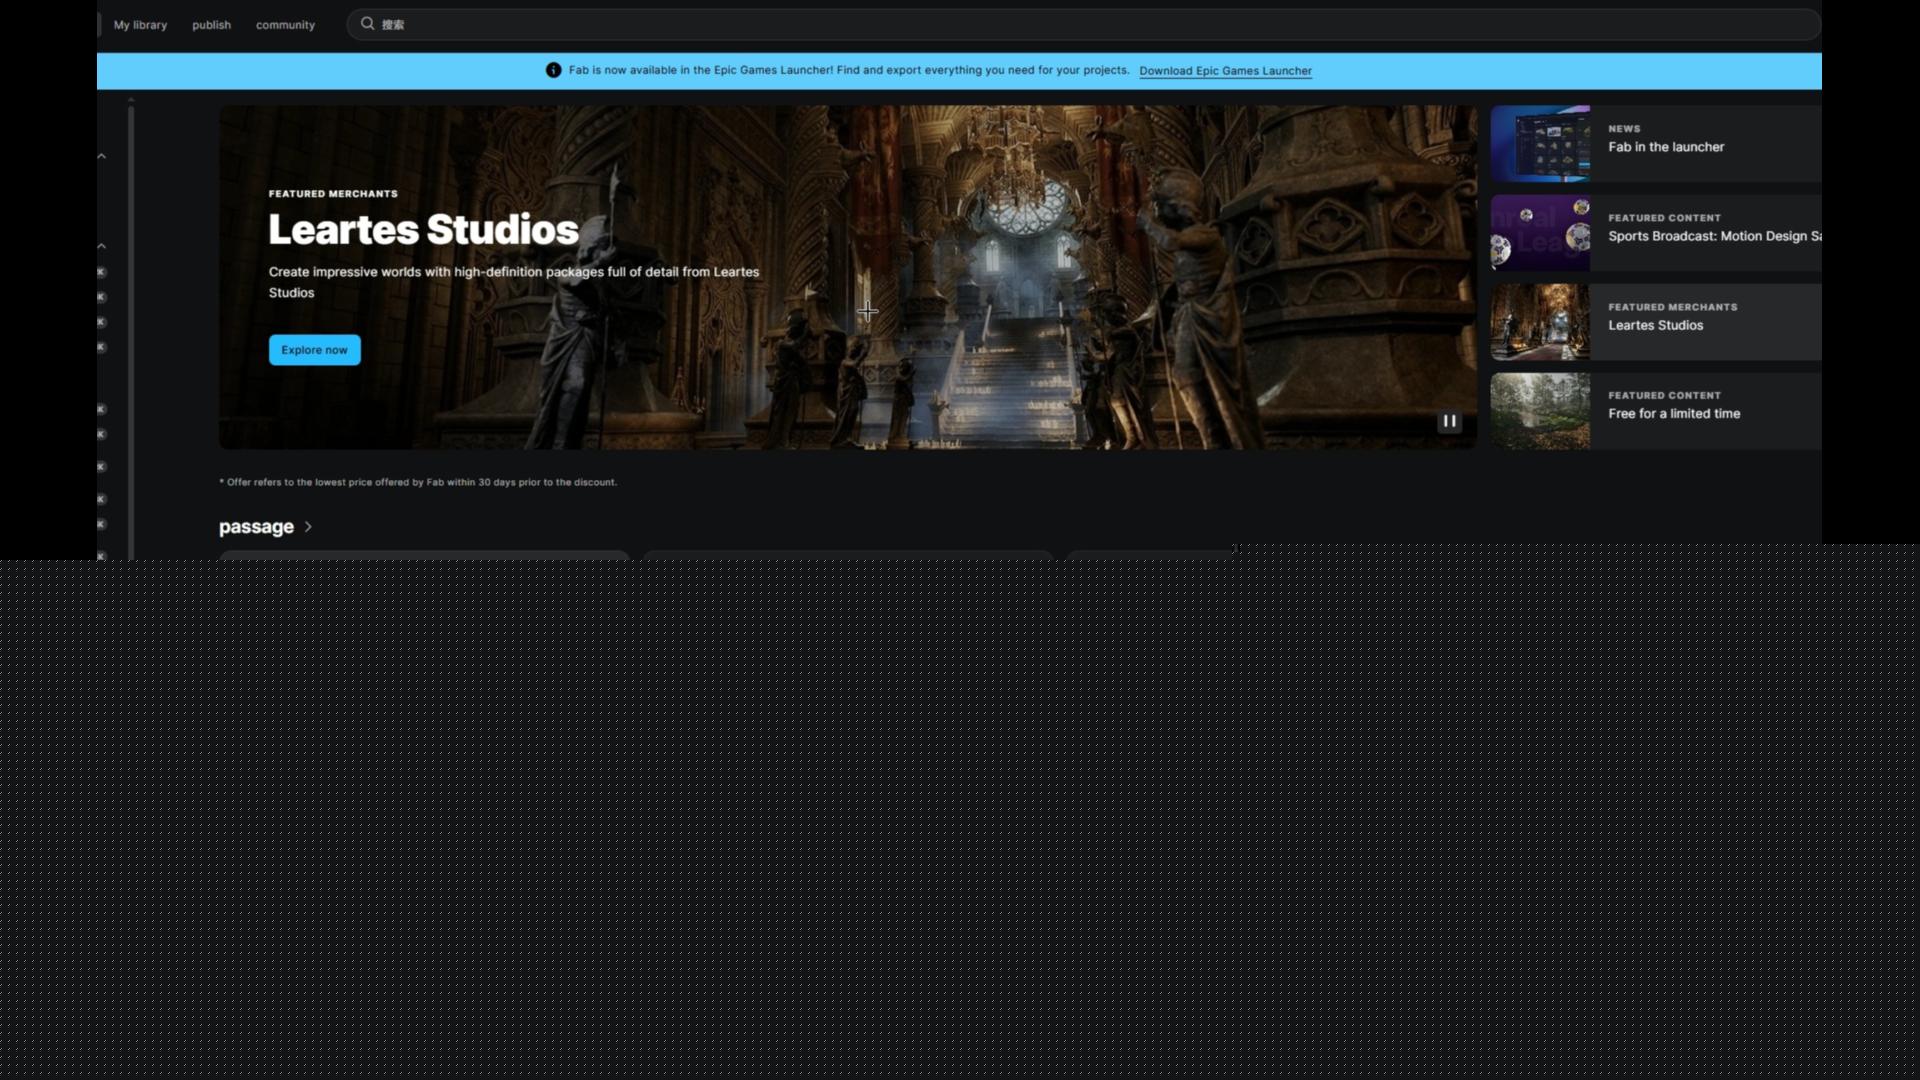Click the passage section heading
The height and width of the screenshot is (1080, 1920).
coord(256,527)
